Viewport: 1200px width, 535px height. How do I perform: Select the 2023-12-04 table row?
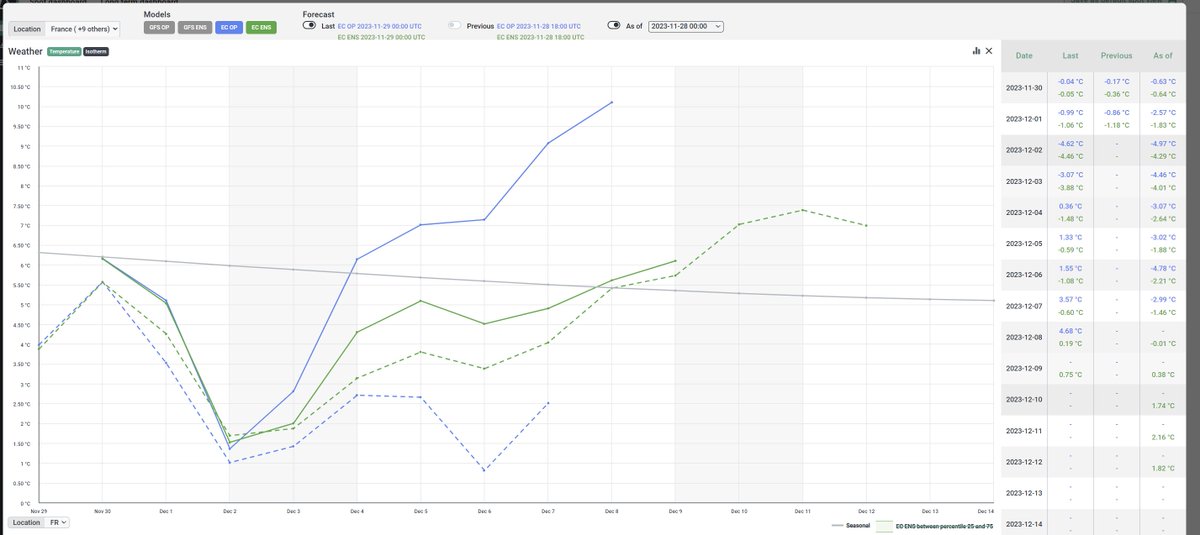[x=1094, y=213]
